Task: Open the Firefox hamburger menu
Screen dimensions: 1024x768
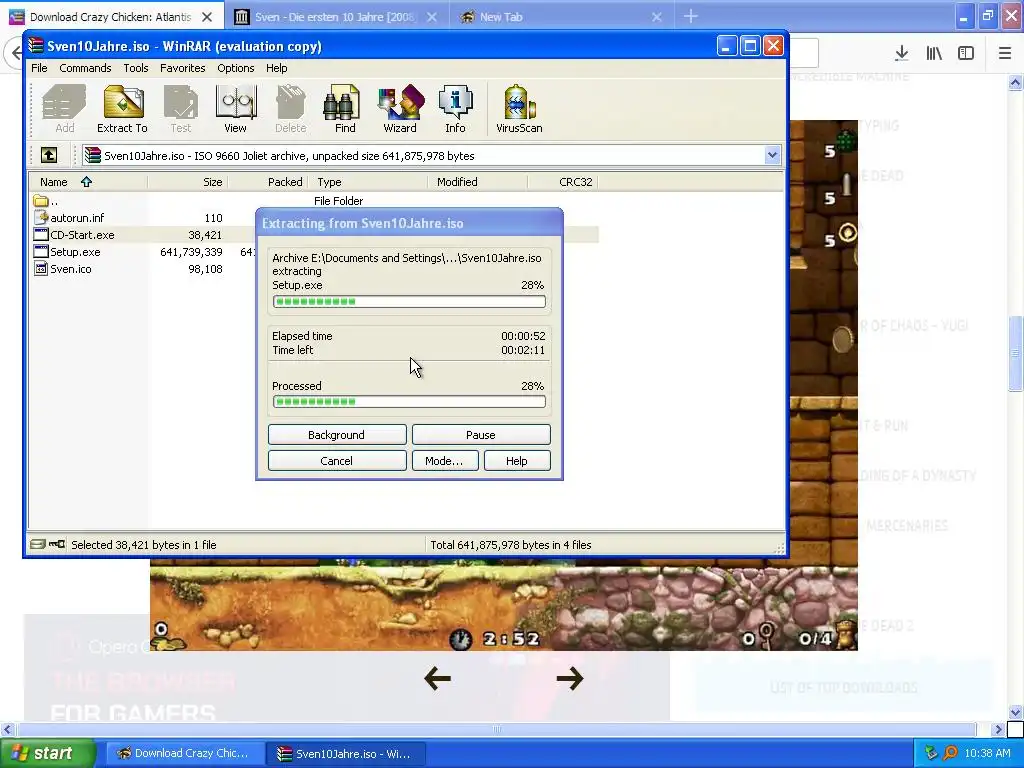Action: pyautogui.click(x=1005, y=53)
